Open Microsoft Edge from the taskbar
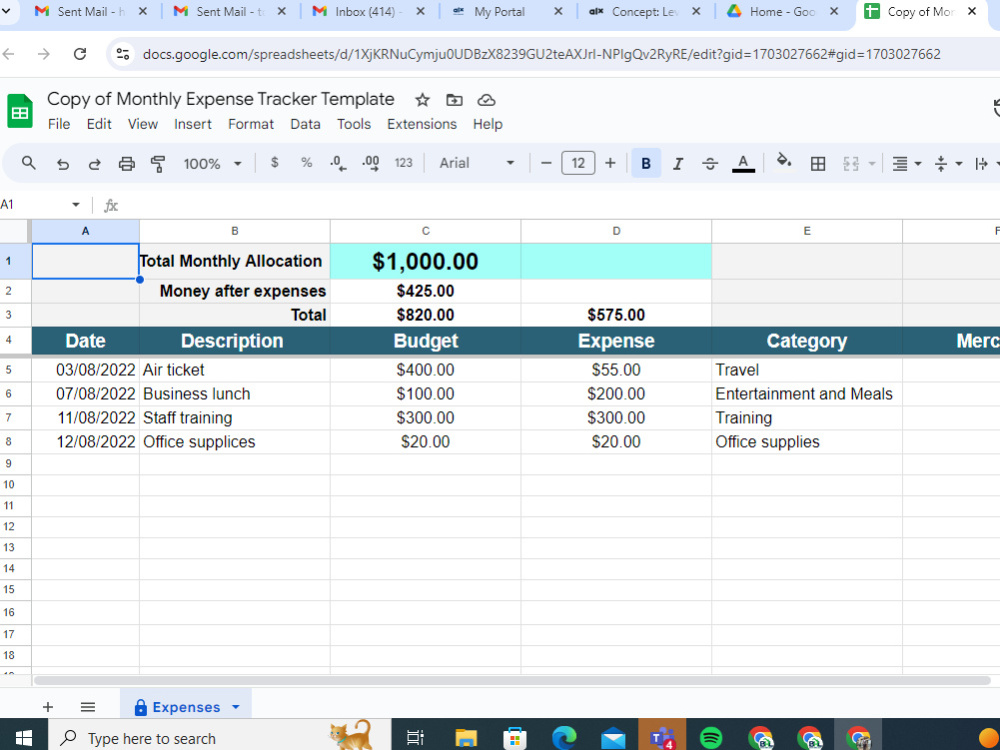The height and width of the screenshot is (750, 1000). tap(564, 738)
